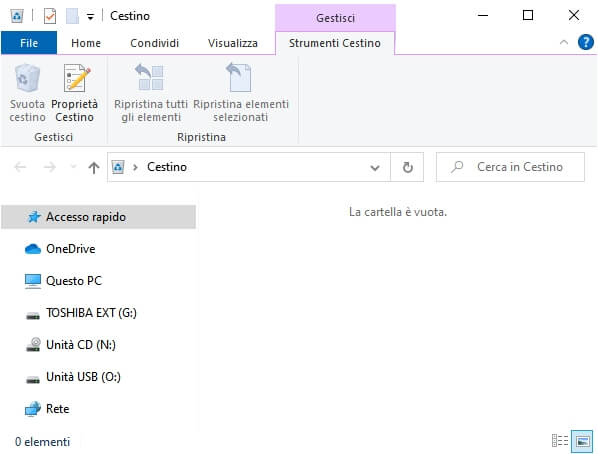
Task: Refresh the Cestino folder view
Action: coord(407,167)
